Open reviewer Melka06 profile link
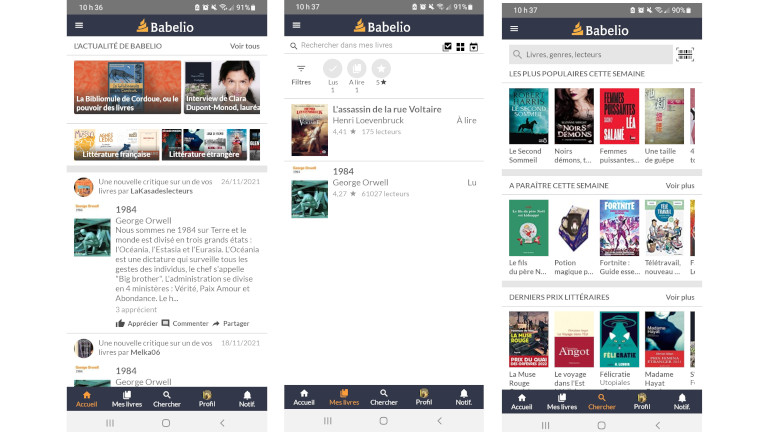768x432 pixels. pyautogui.click(x=145, y=352)
